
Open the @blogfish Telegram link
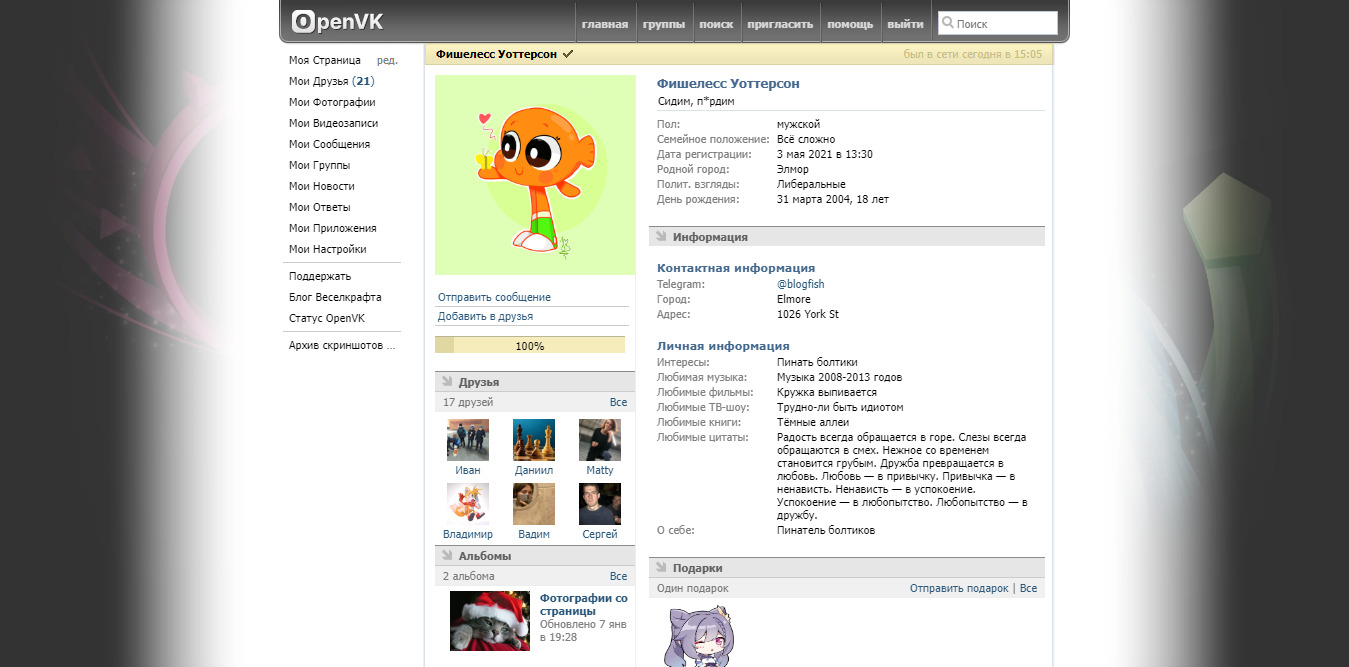tap(801, 284)
